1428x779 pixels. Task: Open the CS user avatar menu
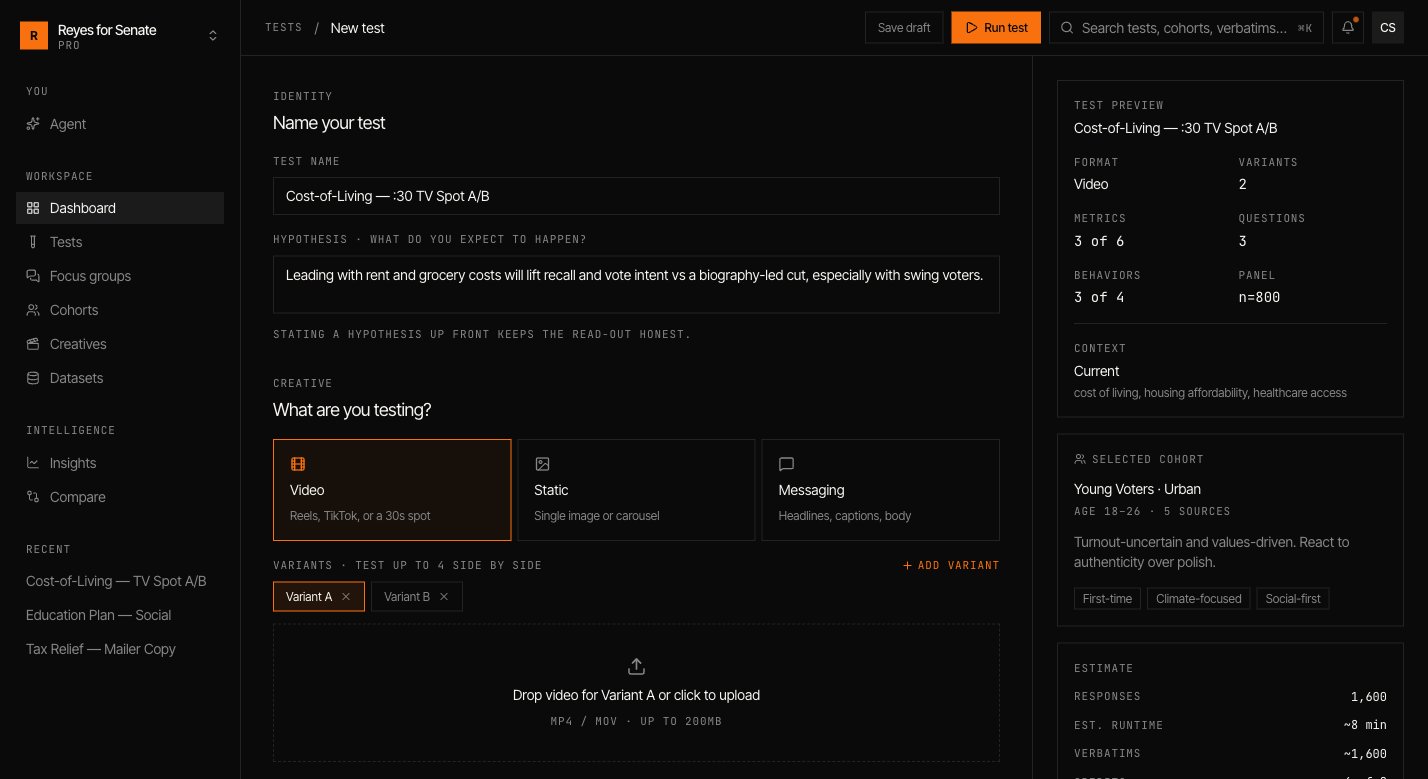[1388, 28]
